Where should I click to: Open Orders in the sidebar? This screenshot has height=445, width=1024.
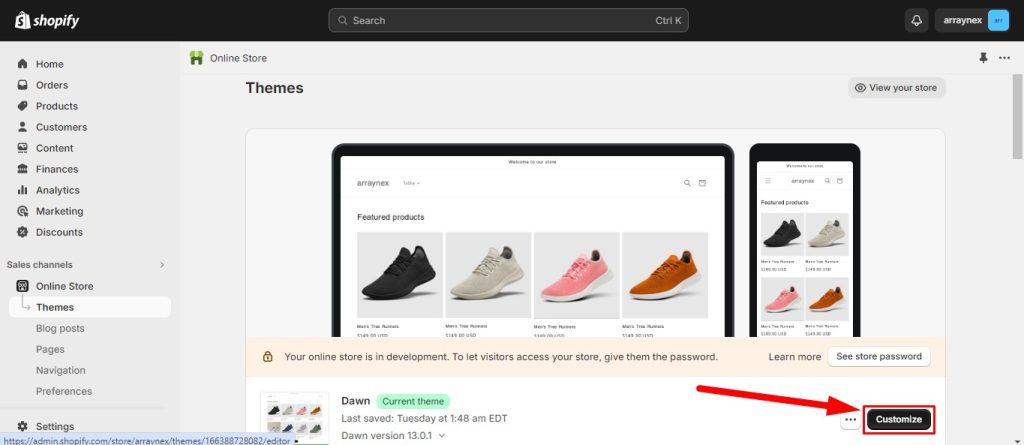click(51, 85)
